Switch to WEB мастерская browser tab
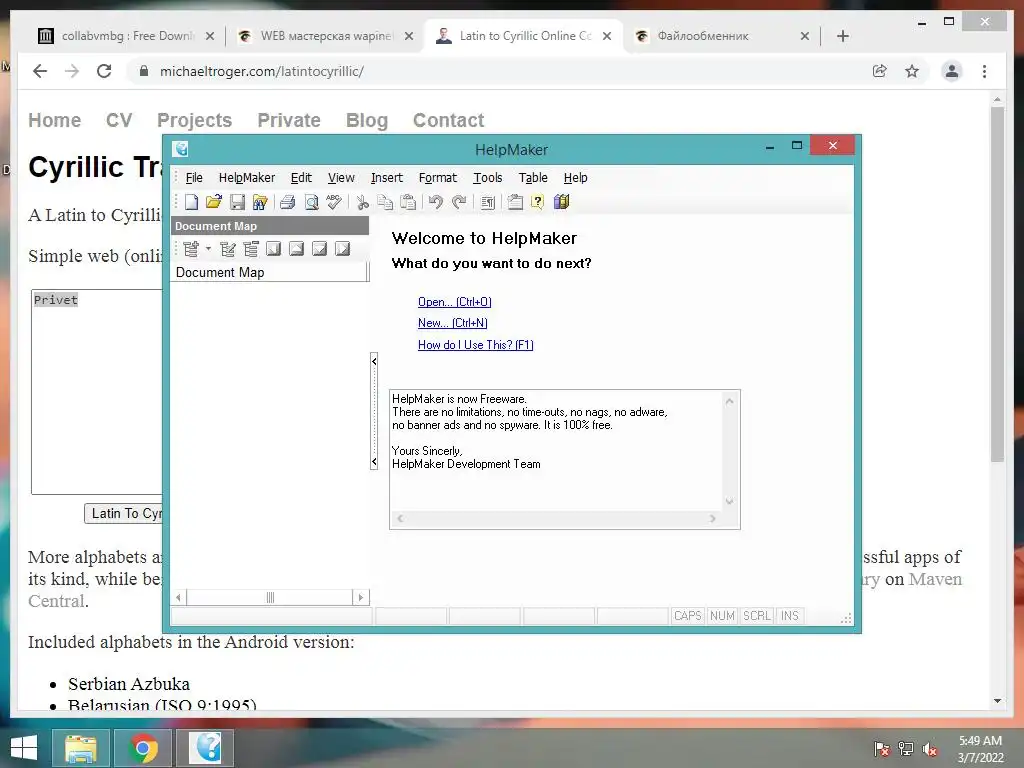Screen dimensions: 1024x768 click(x=325, y=36)
